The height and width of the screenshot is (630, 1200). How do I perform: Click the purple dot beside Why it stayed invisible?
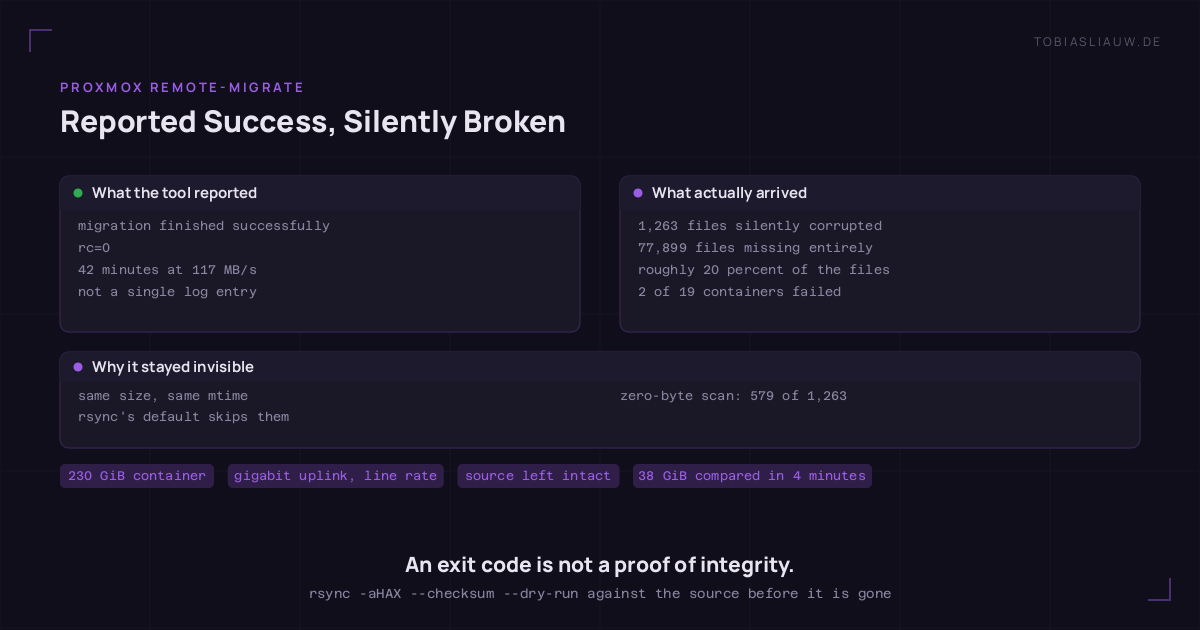[78, 367]
